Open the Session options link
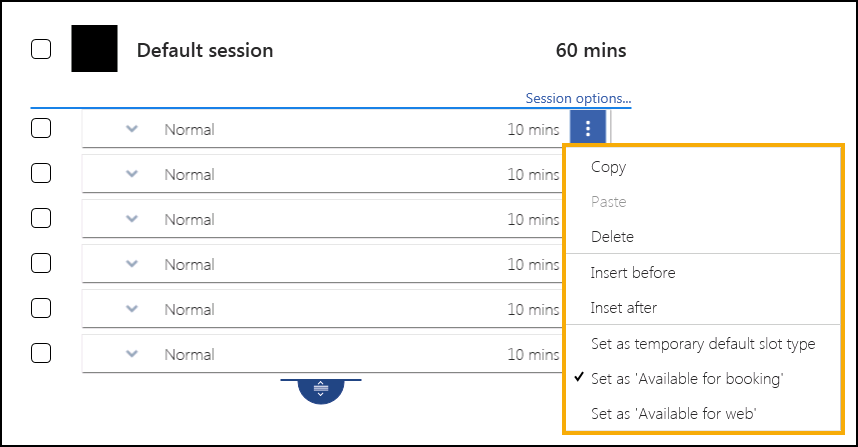858x447 pixels. (578, 98)
